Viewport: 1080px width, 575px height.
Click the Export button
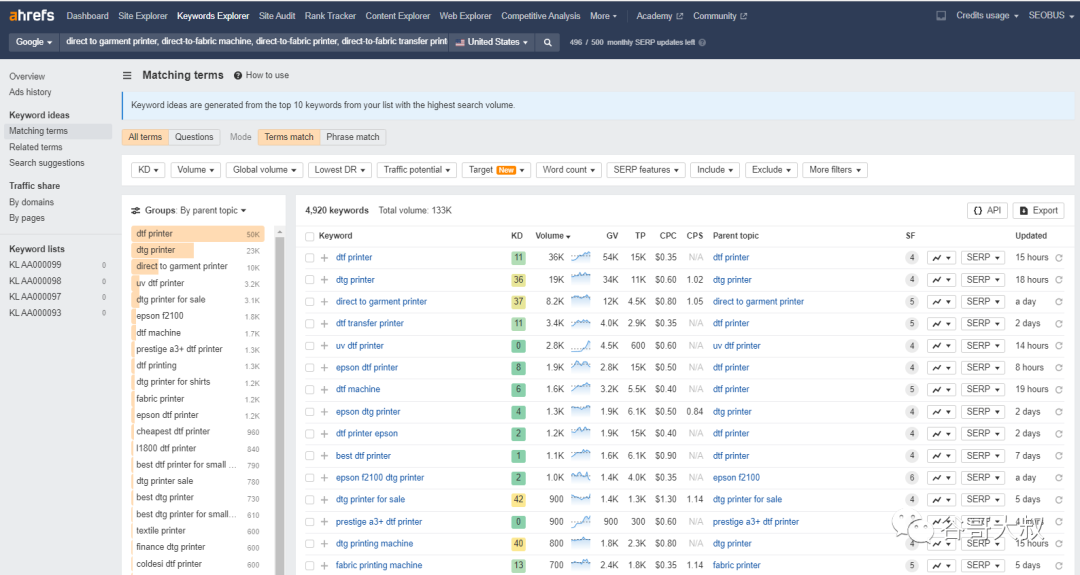[1039, 211]
